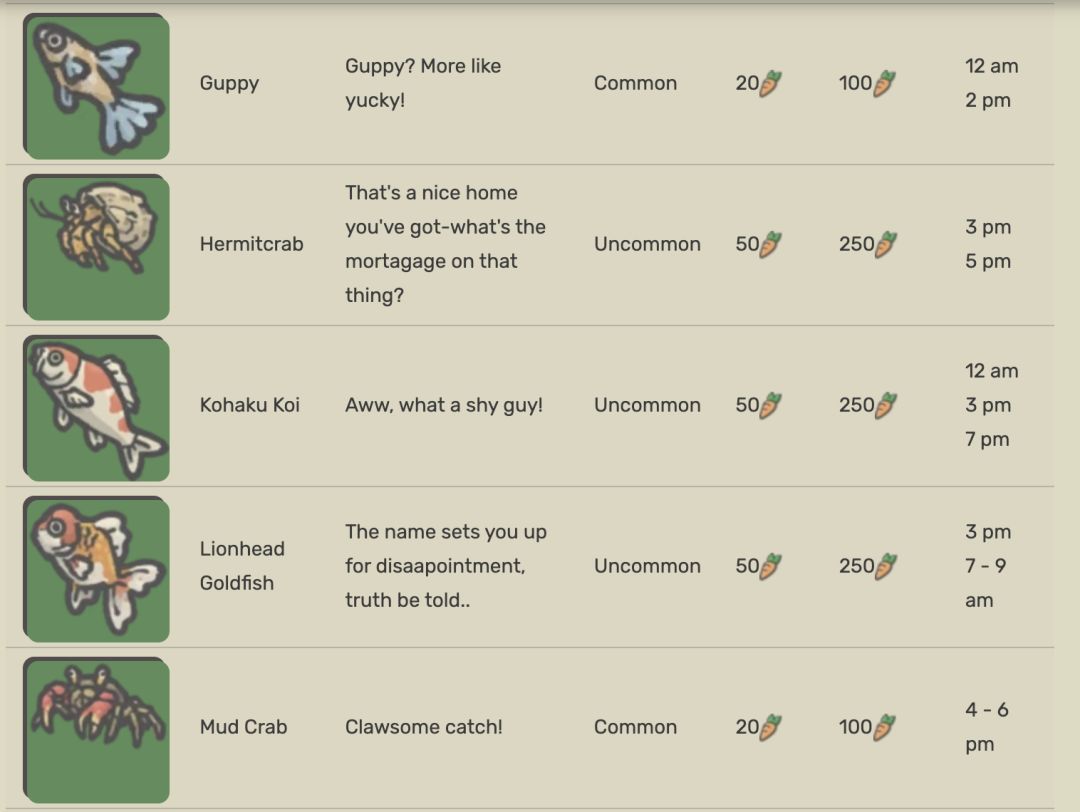Open the Hermitcrab image

click(x=96, y=247)
